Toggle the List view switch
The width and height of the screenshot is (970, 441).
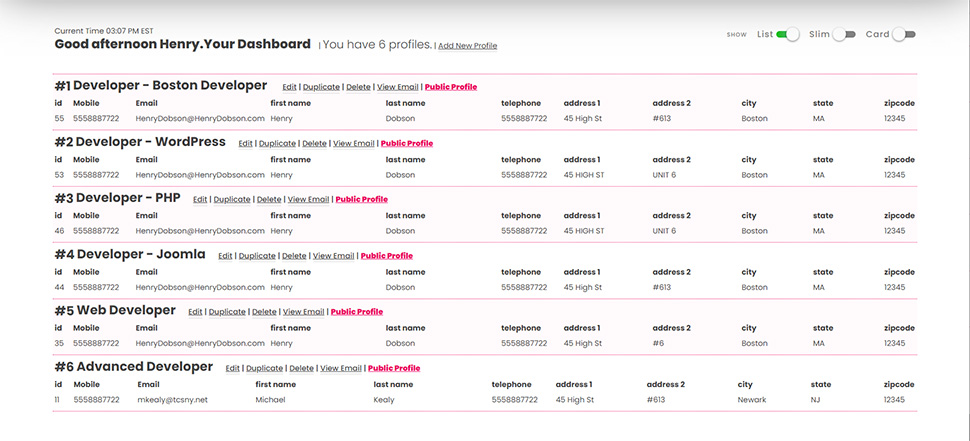[788, 34]
